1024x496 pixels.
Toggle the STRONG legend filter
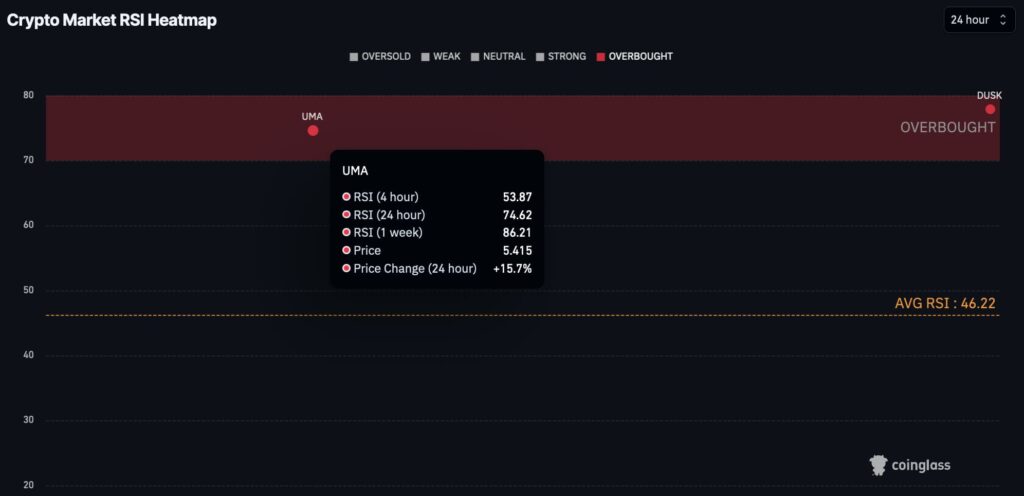tap(560, 57)
